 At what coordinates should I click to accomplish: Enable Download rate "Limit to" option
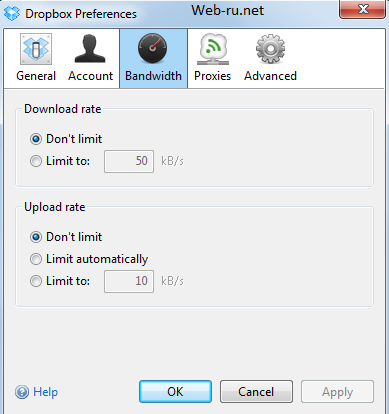(x=36, y=161)
